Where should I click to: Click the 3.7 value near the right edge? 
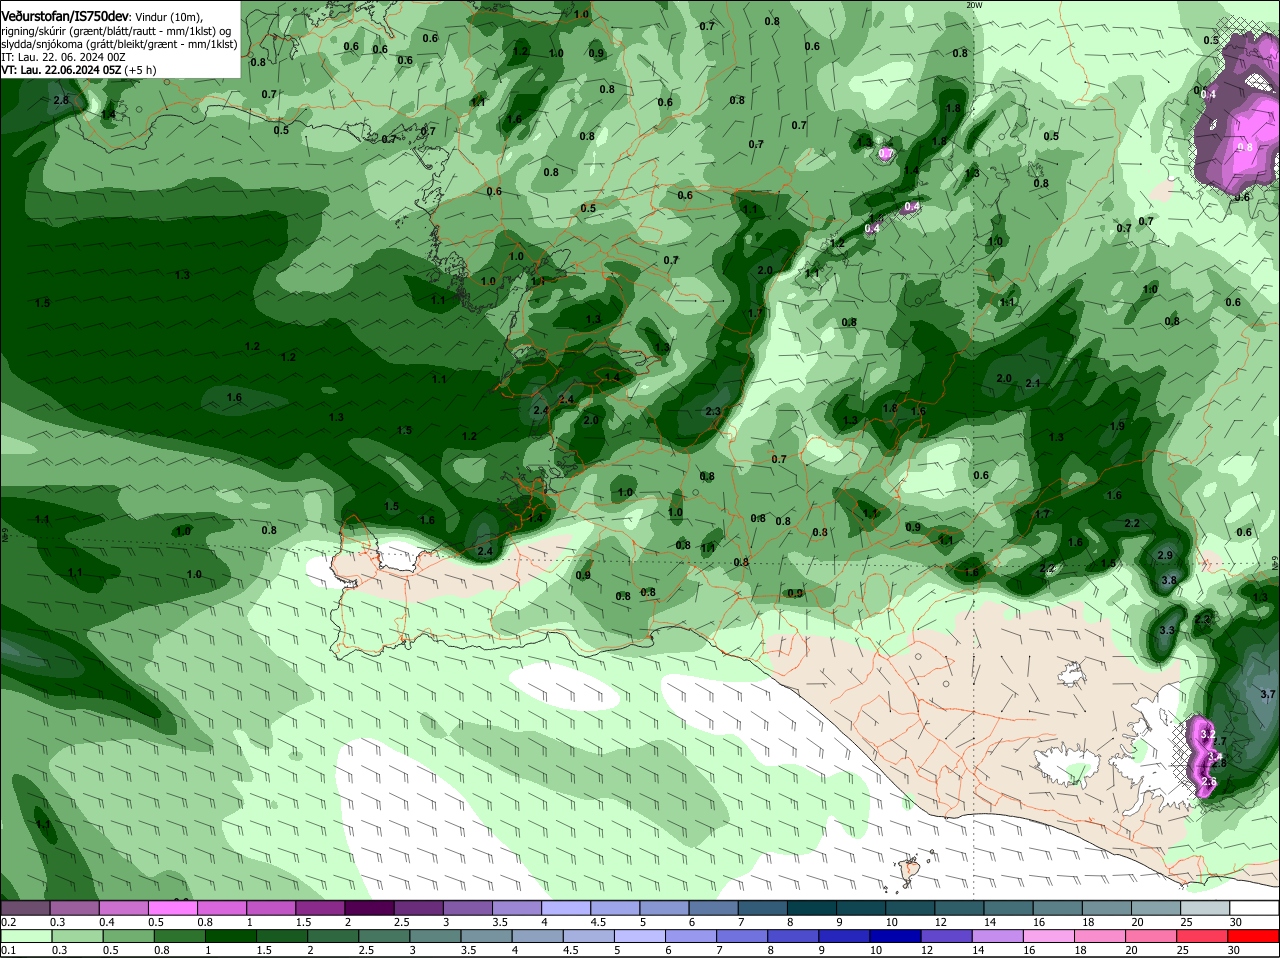click(1268, 694)
